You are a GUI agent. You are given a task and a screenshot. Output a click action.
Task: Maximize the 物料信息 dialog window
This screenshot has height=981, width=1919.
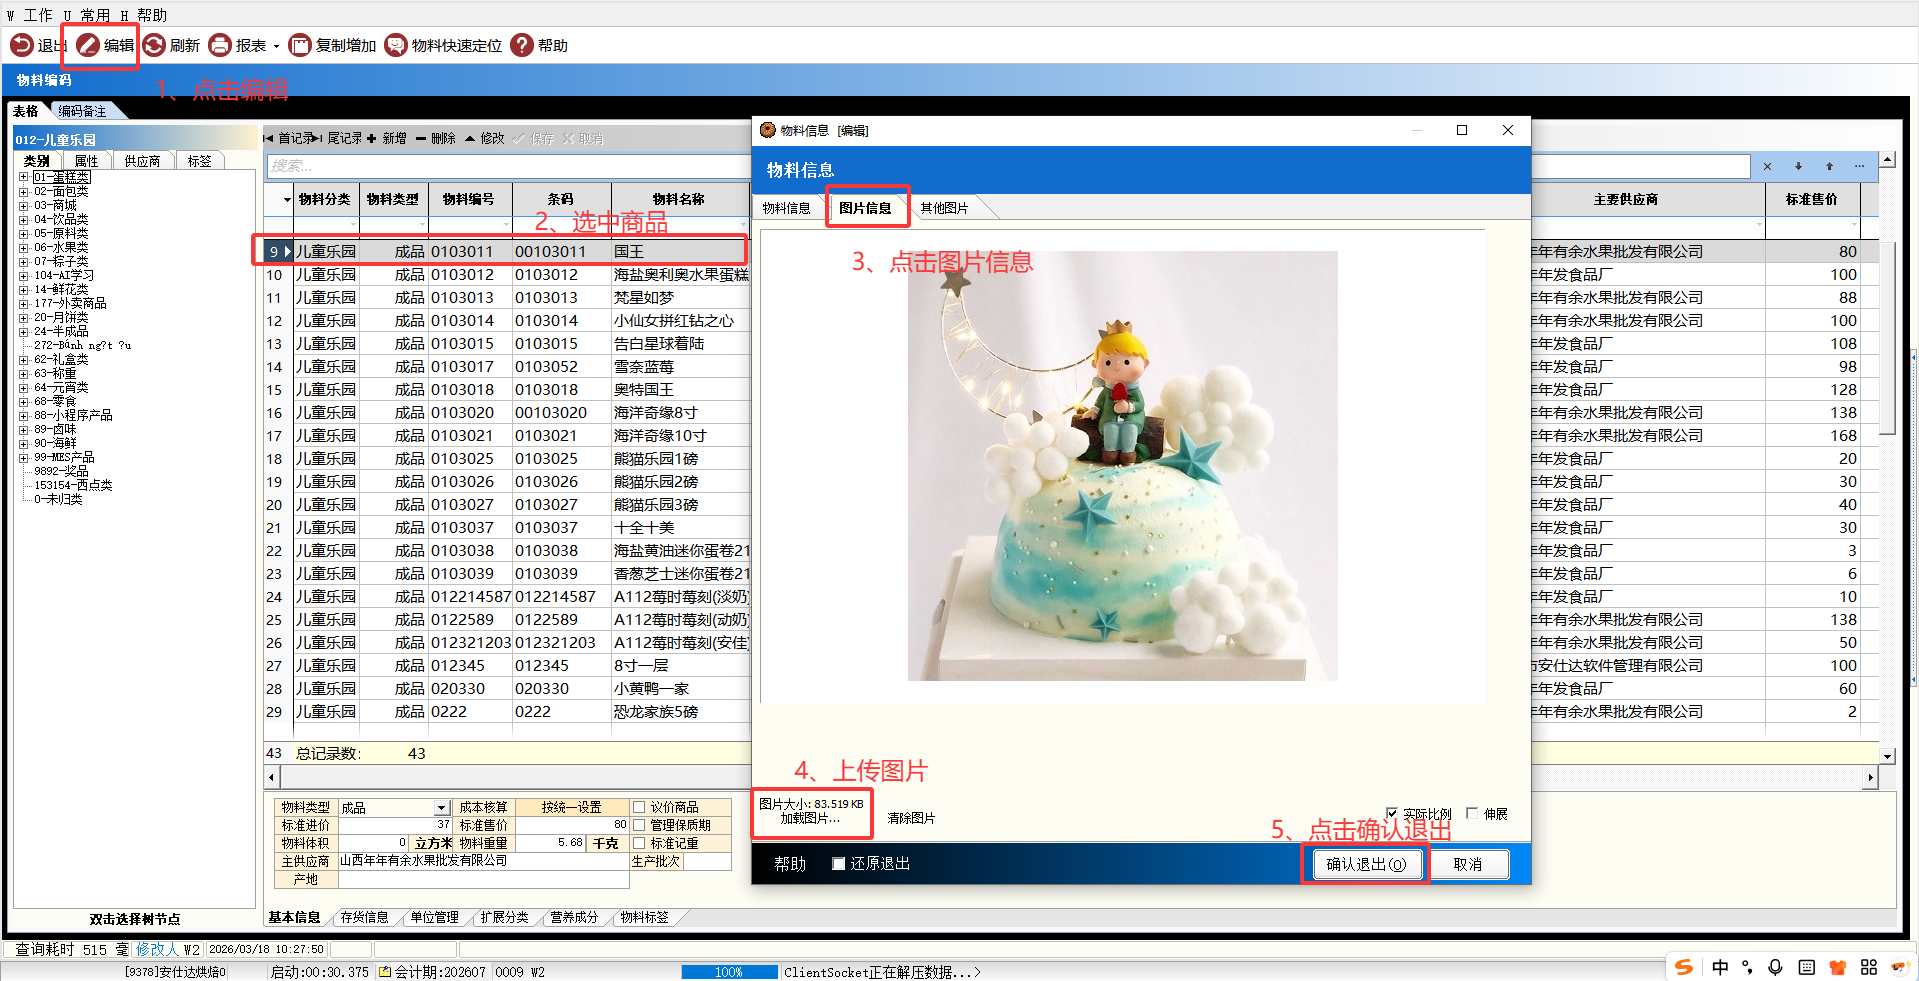click(x=1462, y=130)
